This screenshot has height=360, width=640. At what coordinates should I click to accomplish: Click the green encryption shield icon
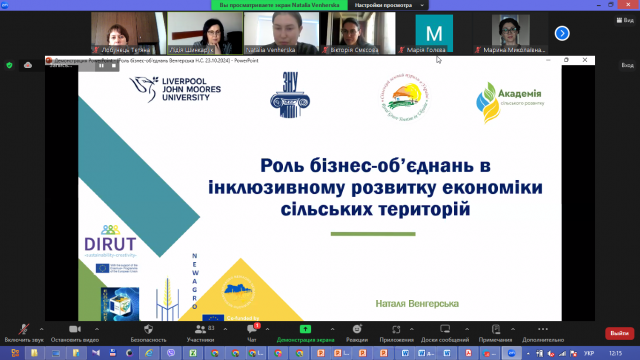coord(9,65)
